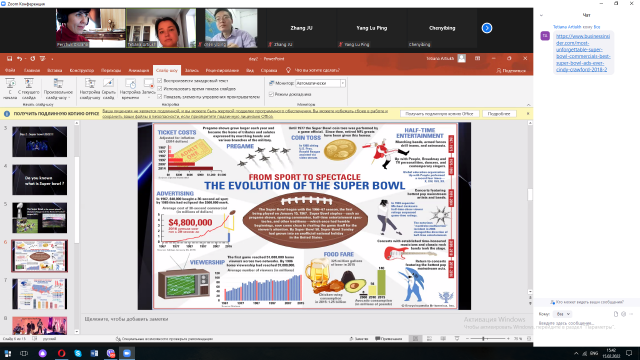Switch to the Рецензирование ribbon tab

[x=222, y=71]
